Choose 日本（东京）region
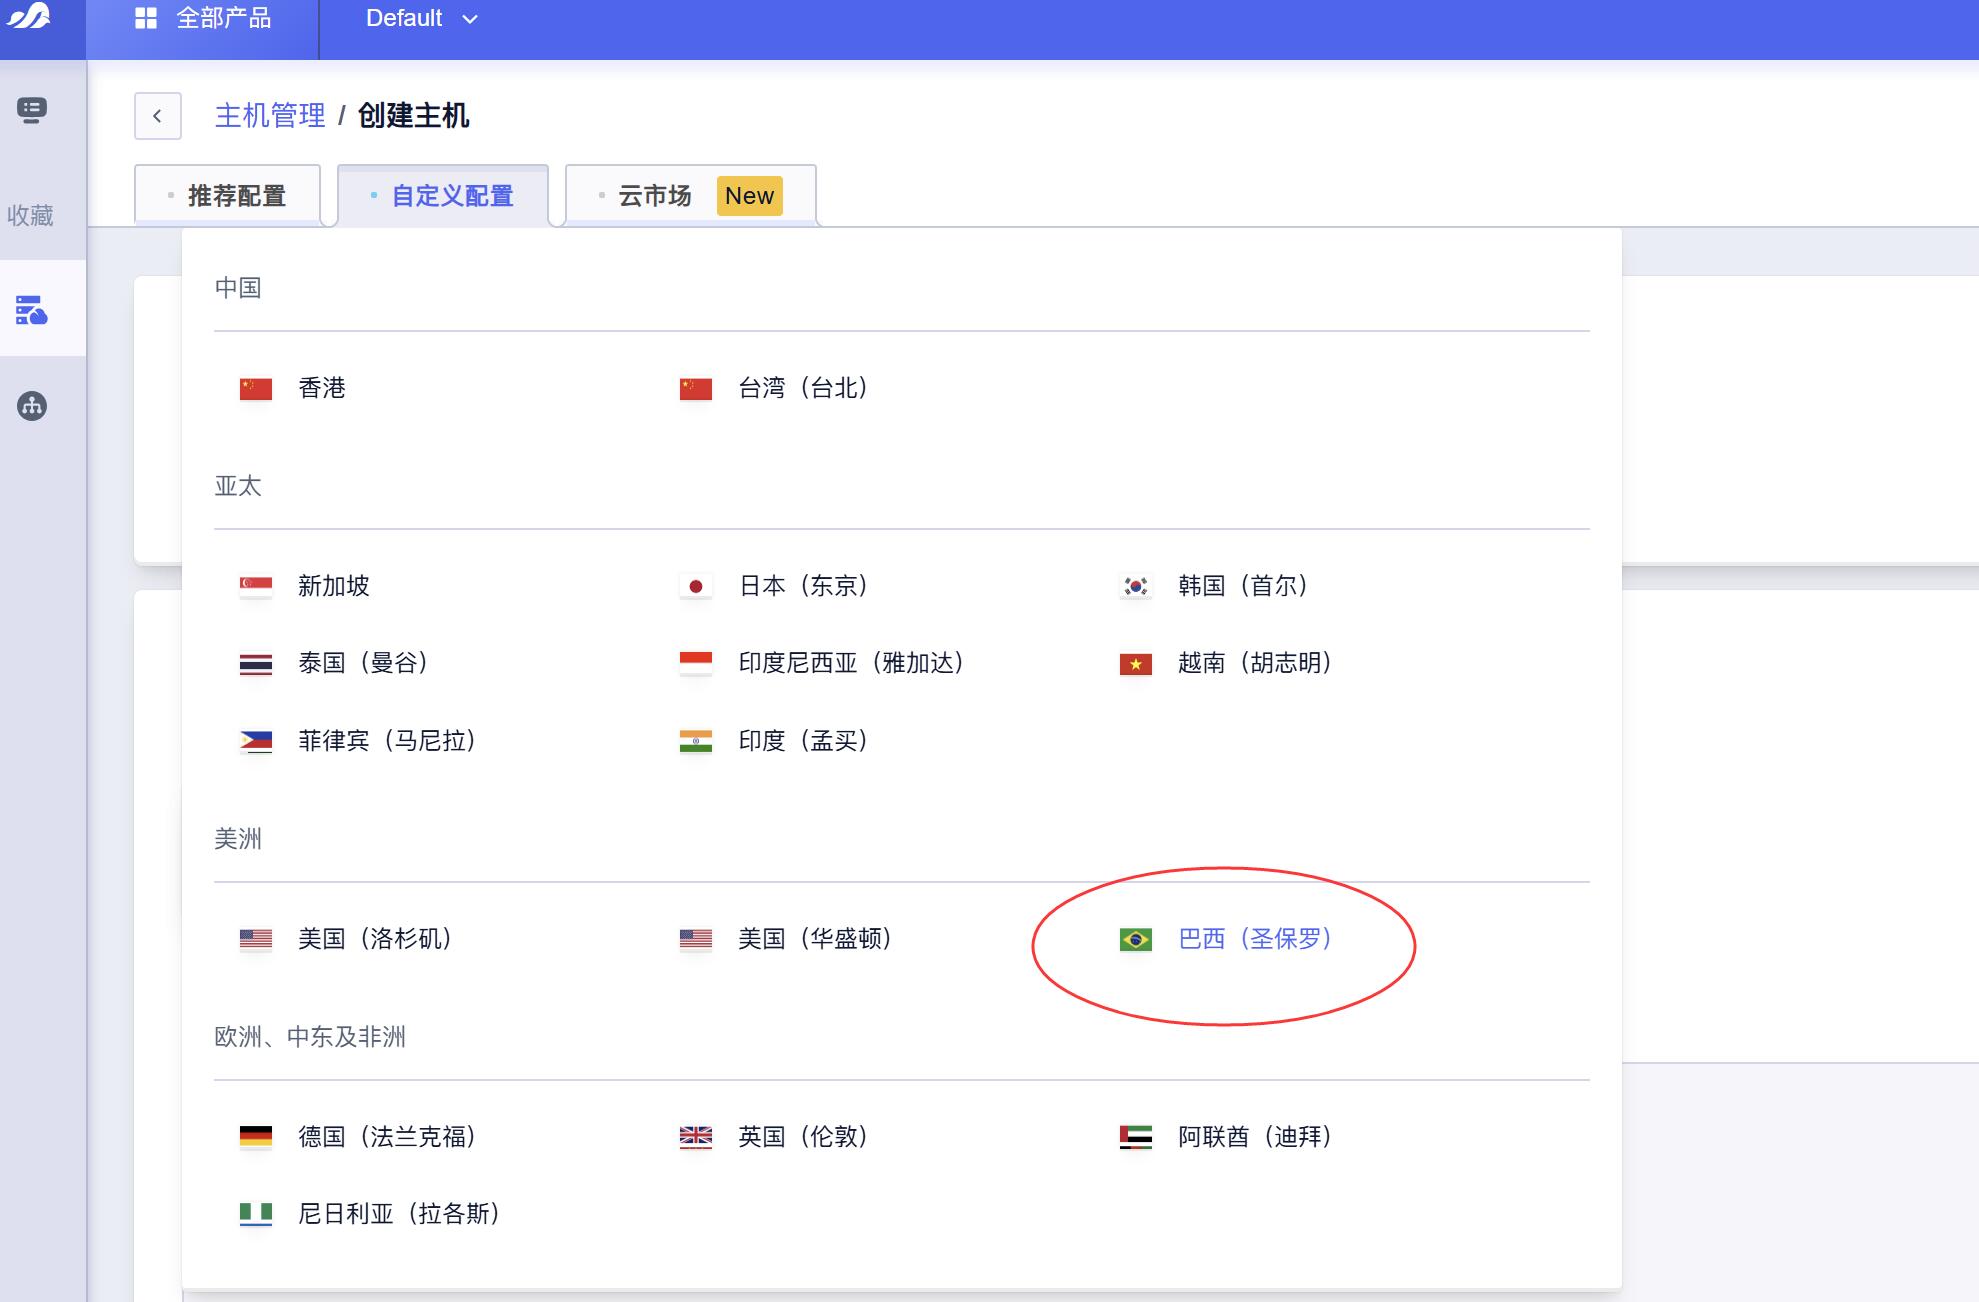Image resolution: width=1979 pixels, height=1302 pixels. [803, 586]
